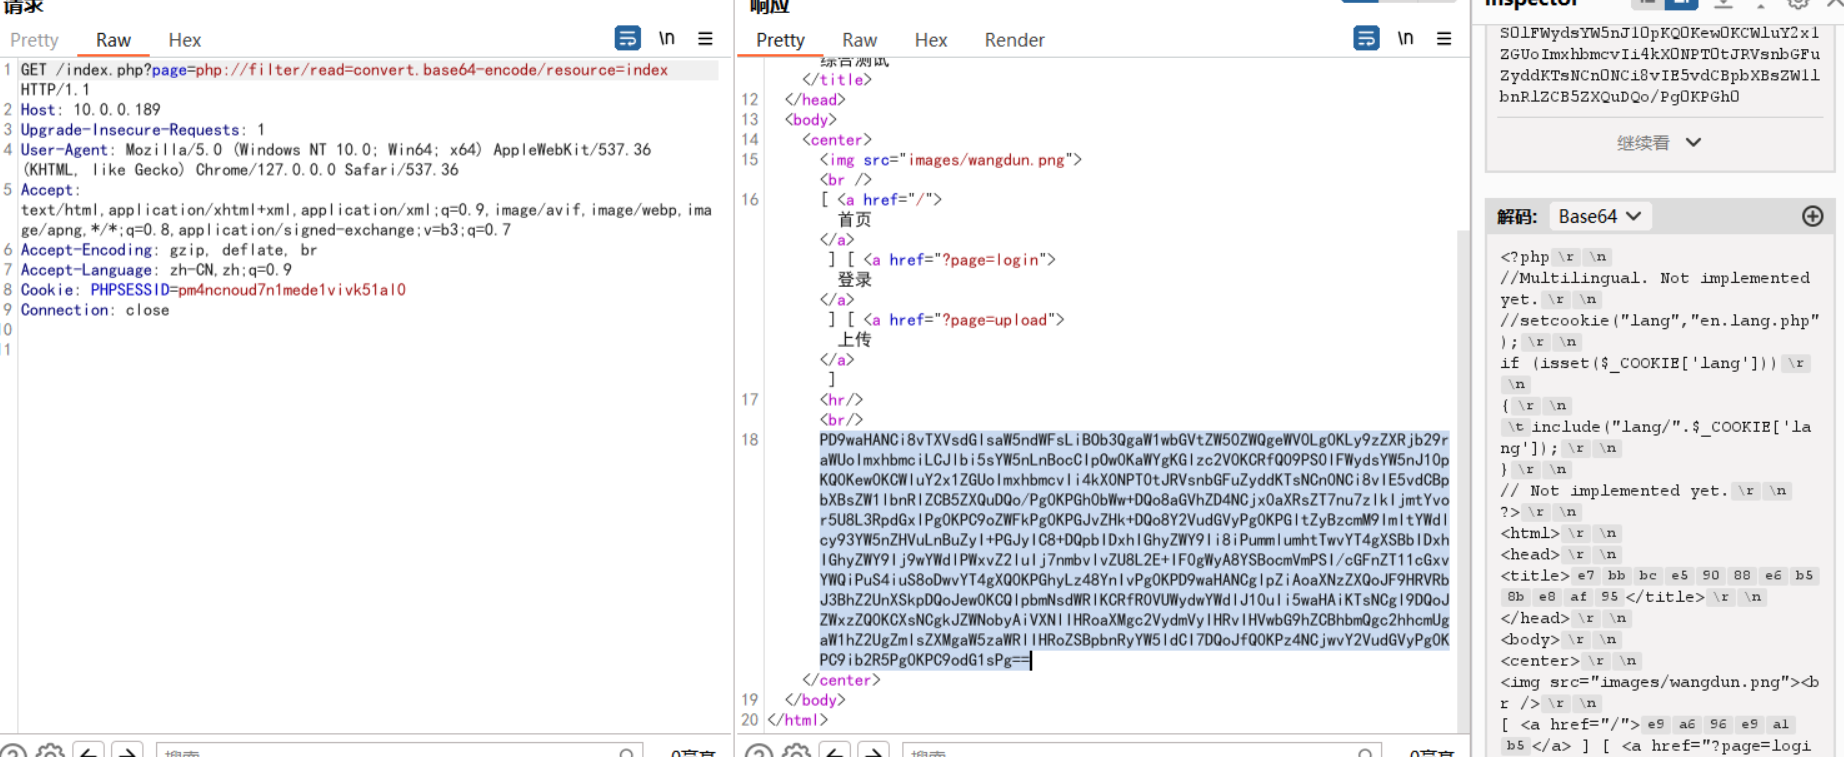The height and width of the screenshot is (757, 1844).
Task: Switch response view to Raw tab
Action: (859, 40)
